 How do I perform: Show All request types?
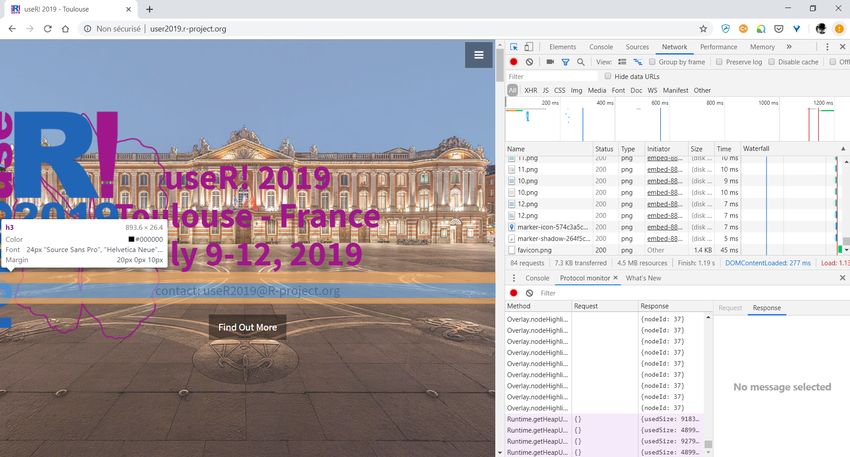click(x=512, y=91)
